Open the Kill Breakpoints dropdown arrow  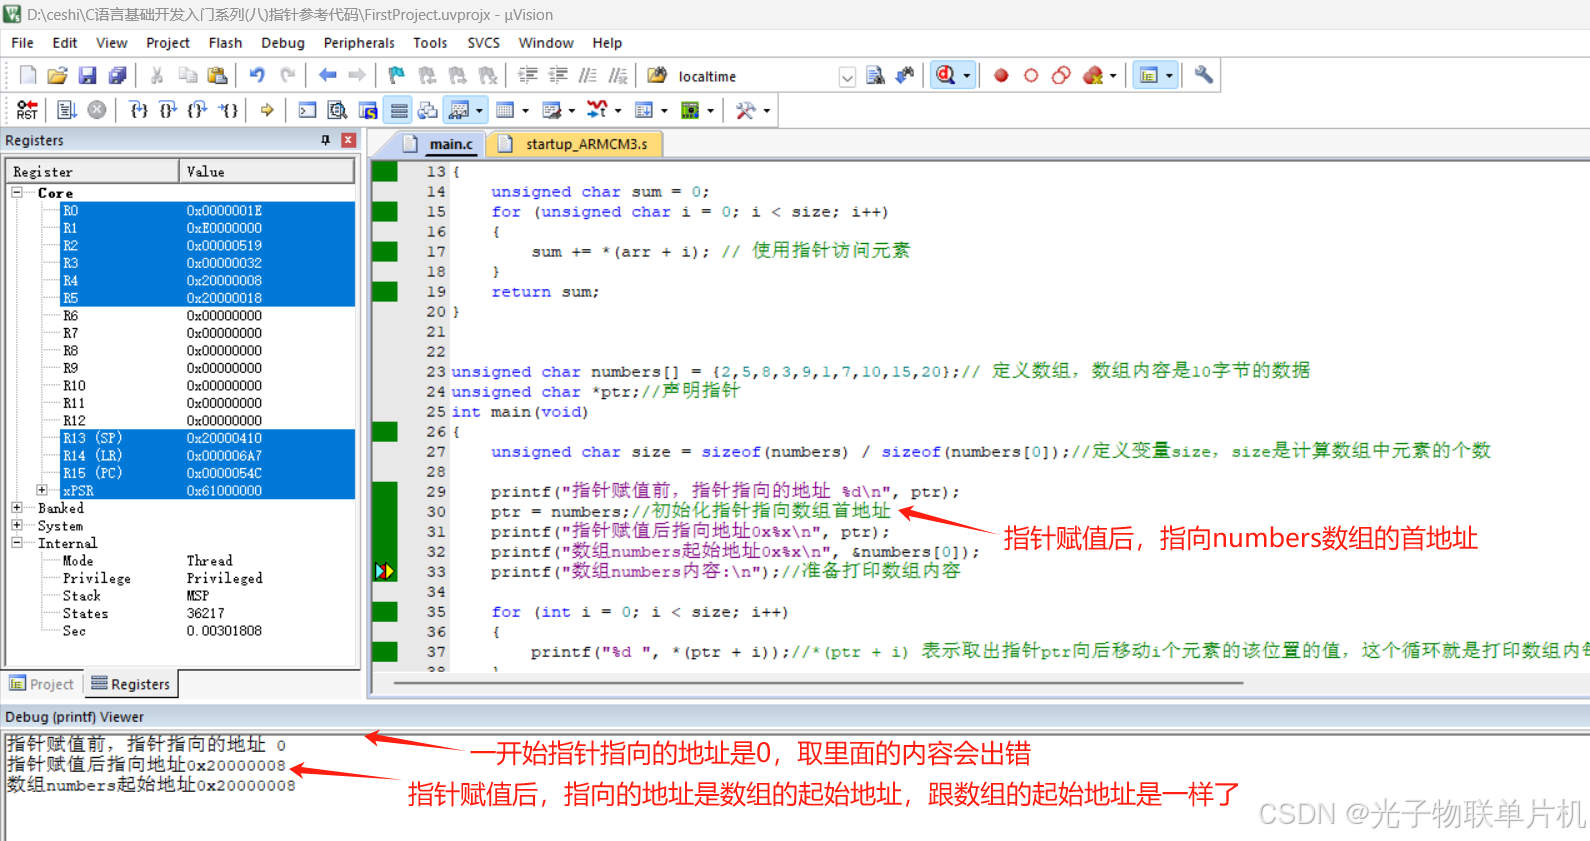(1113, 76)
